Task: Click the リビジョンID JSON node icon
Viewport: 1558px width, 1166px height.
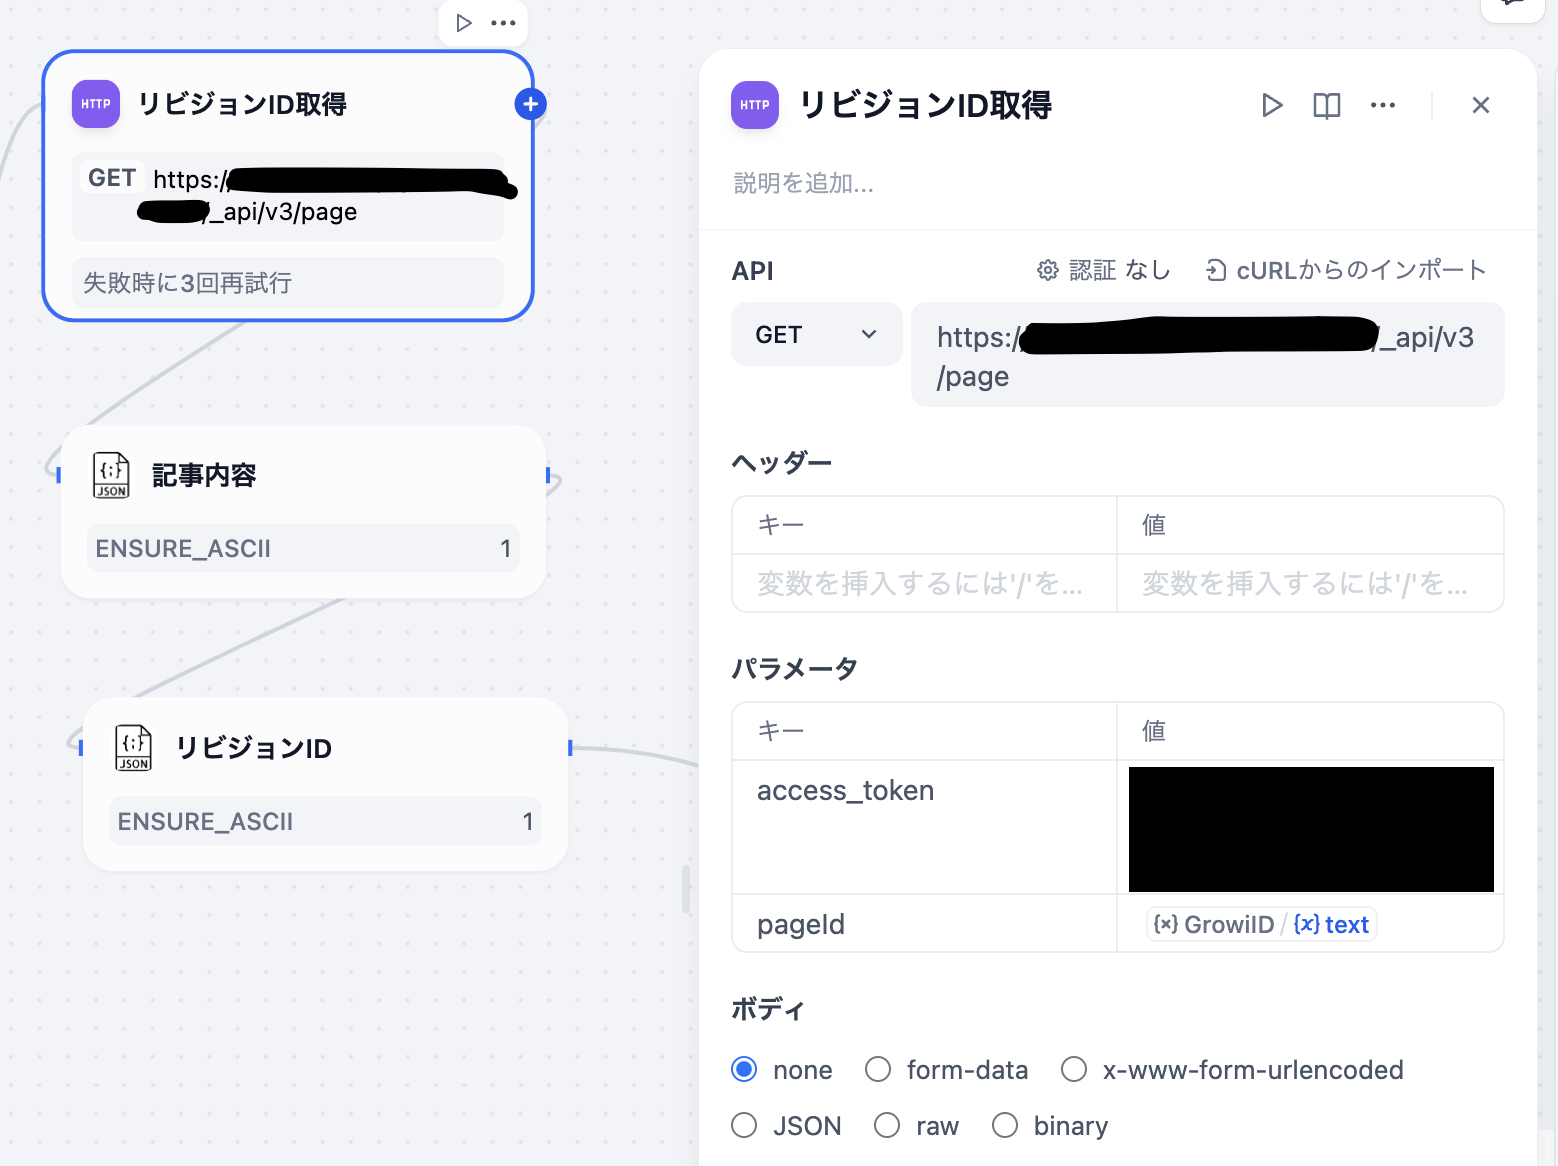Action: click(133, 748)
